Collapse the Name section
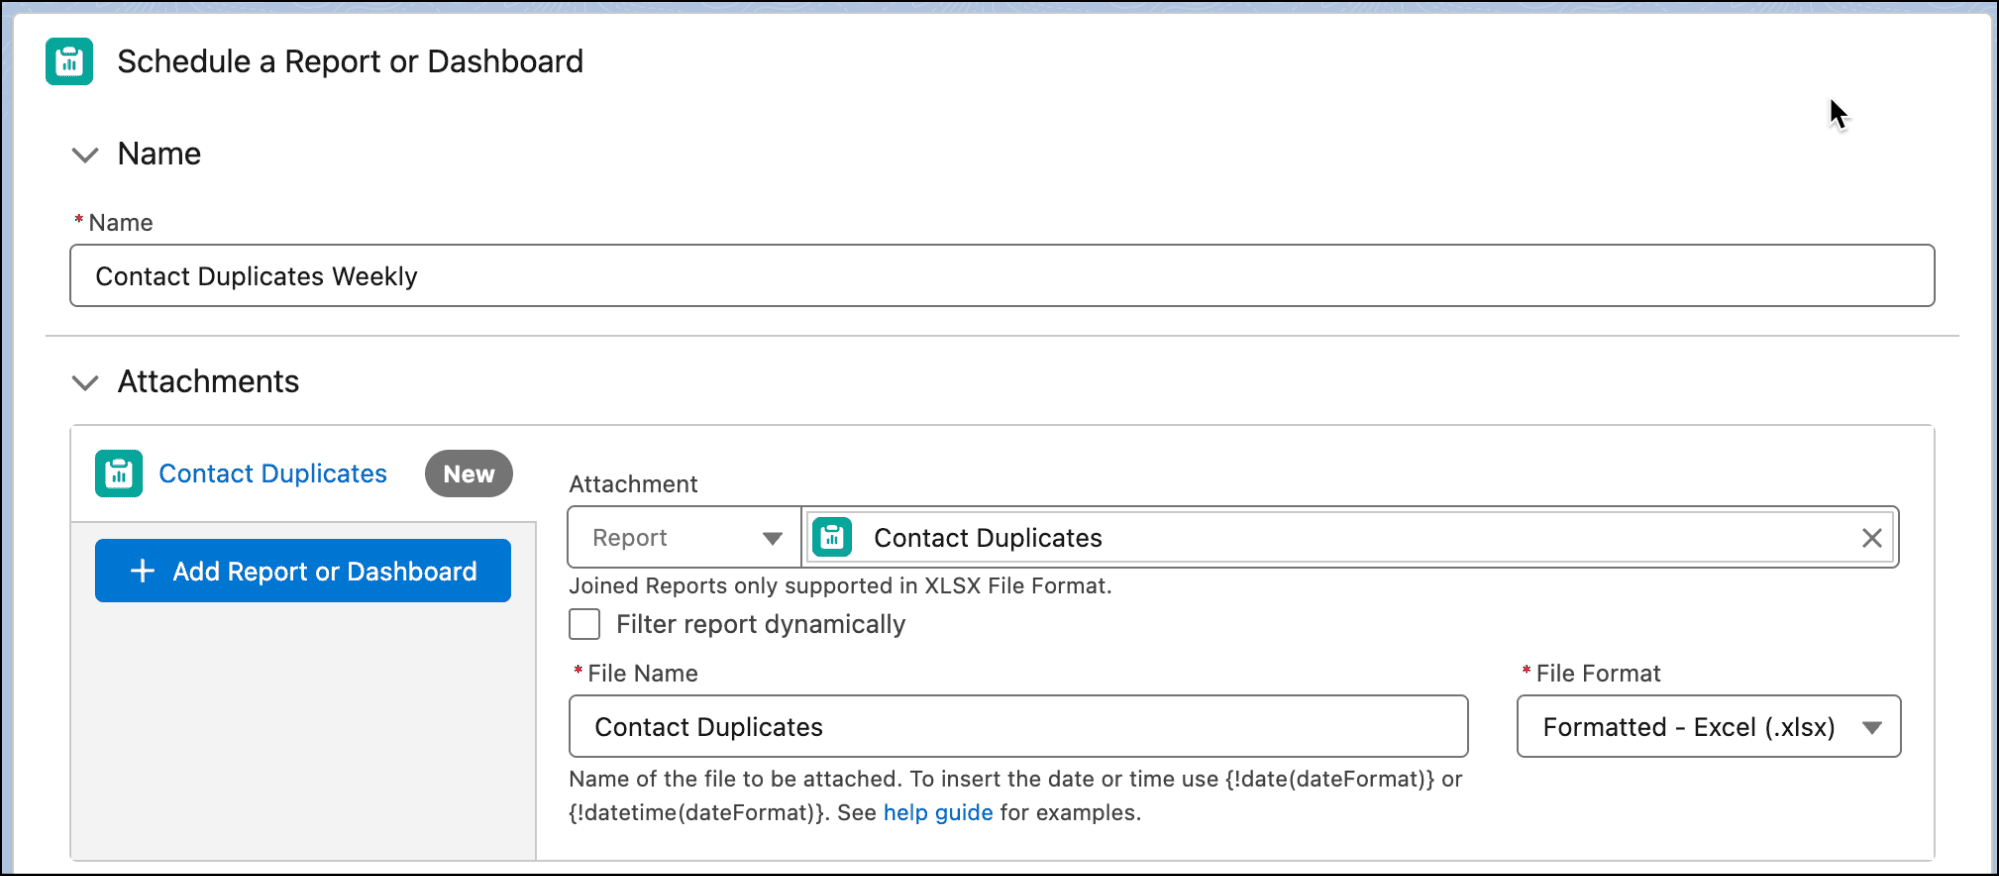 point(85,155)
